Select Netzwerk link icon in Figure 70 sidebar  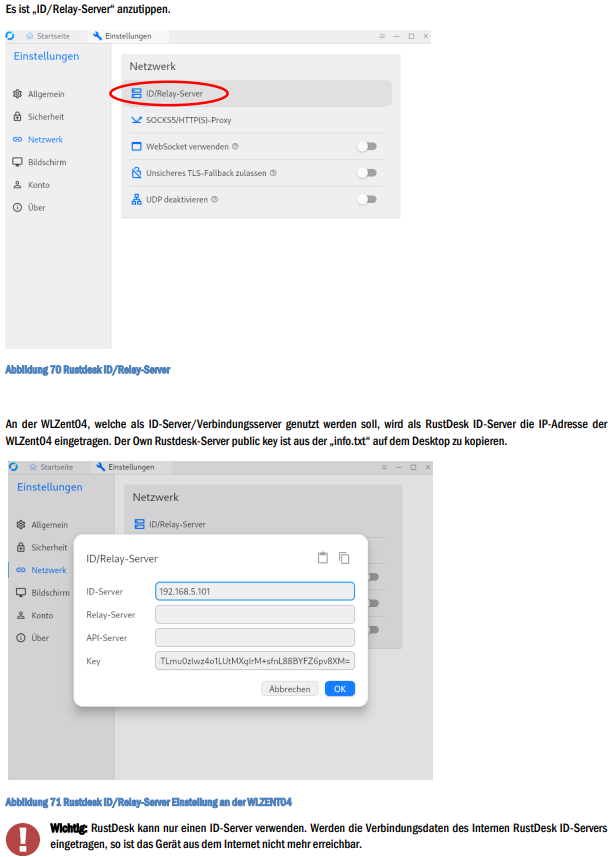(17, 139)
